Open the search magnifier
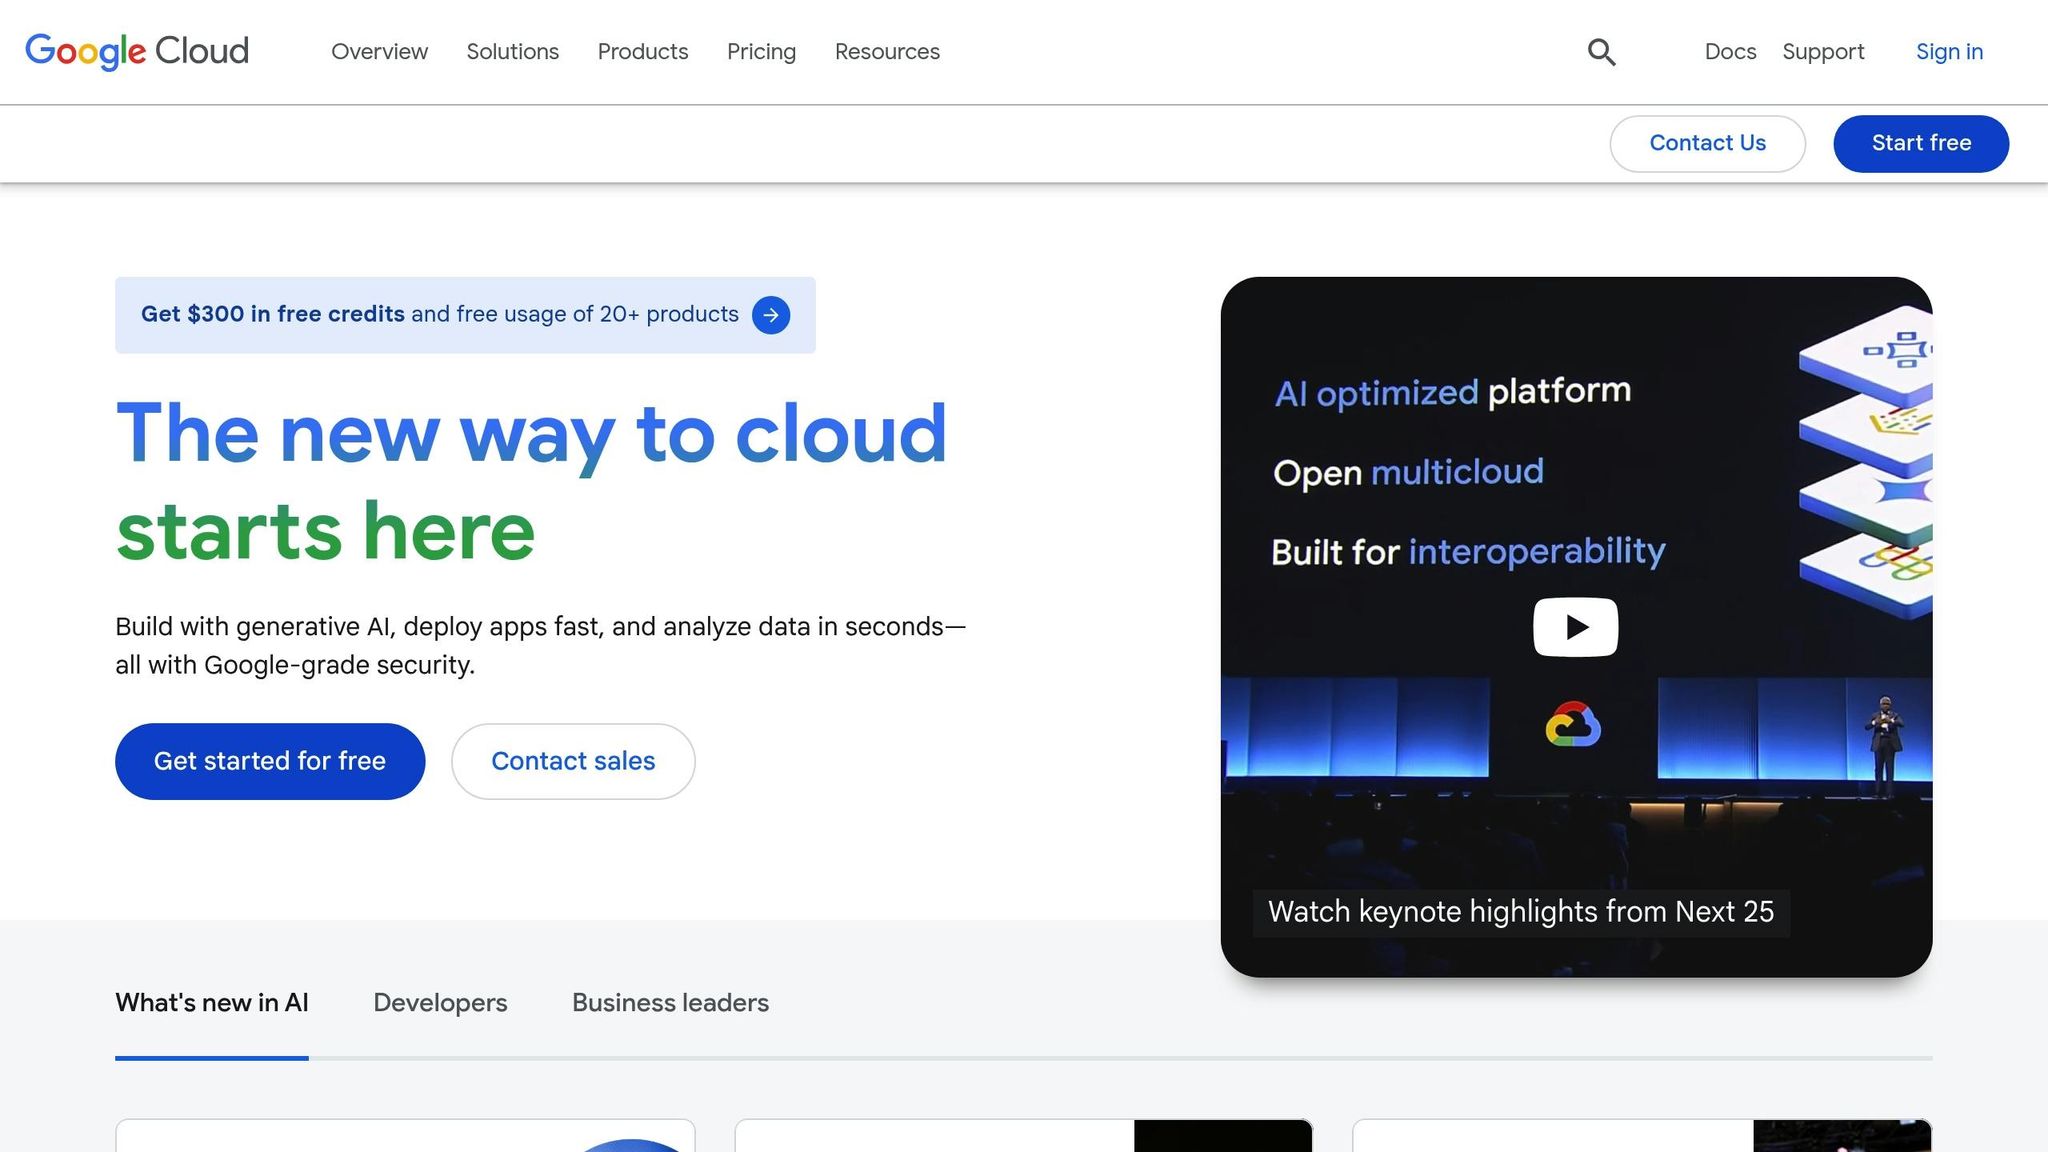 [1601, 51]
